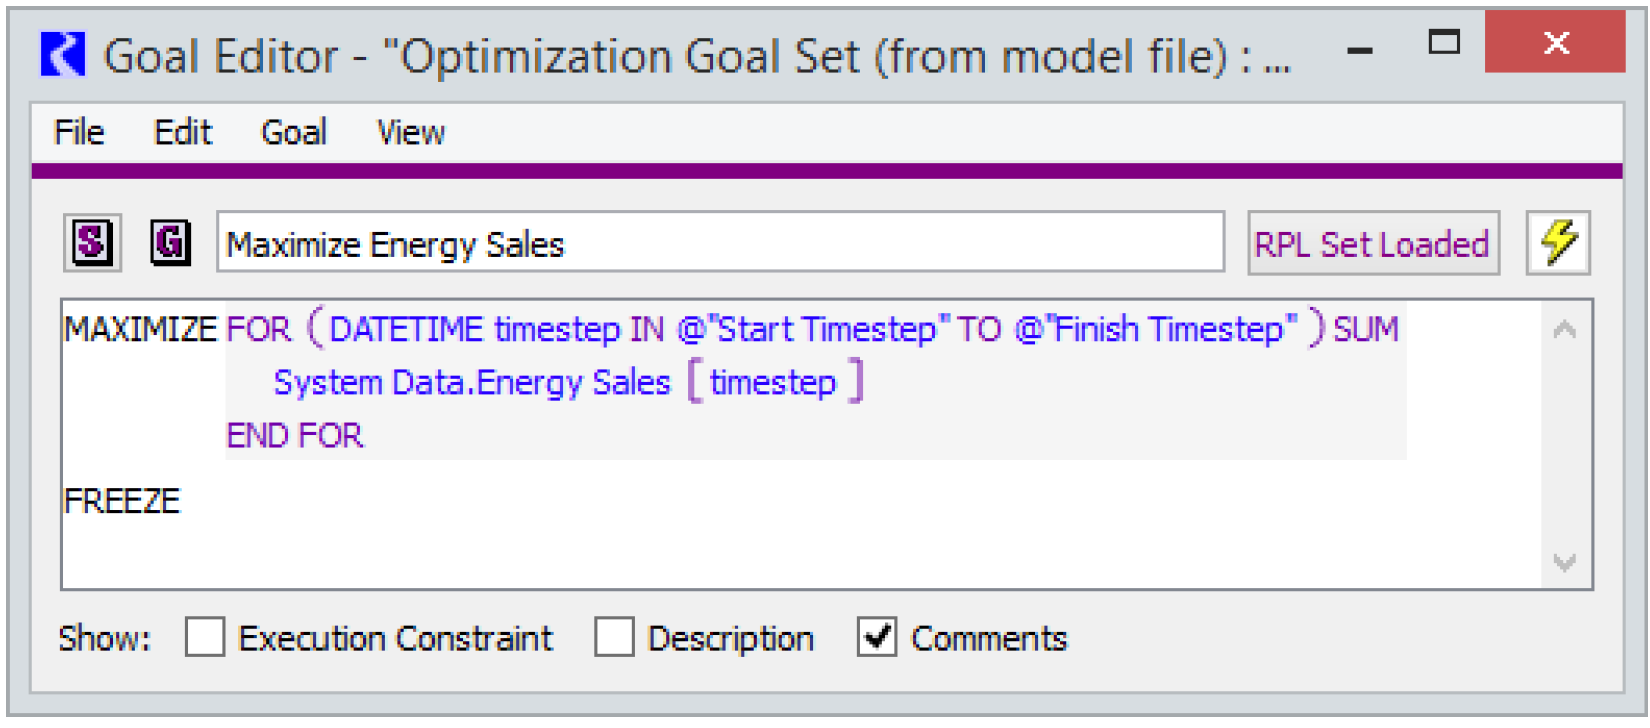
Task: Select the MAXIMIZE statement keyword
Action: tap(140, 329)
